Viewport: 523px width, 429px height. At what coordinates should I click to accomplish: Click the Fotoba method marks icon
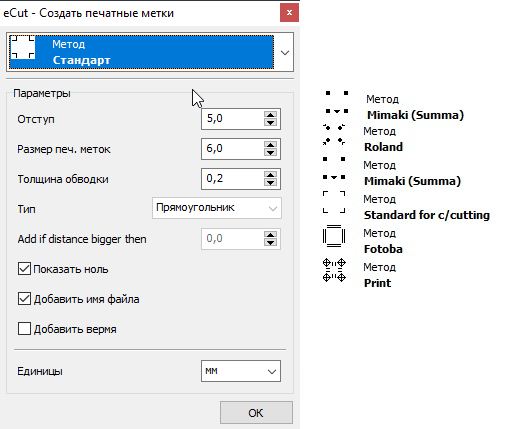pos(334,236)
